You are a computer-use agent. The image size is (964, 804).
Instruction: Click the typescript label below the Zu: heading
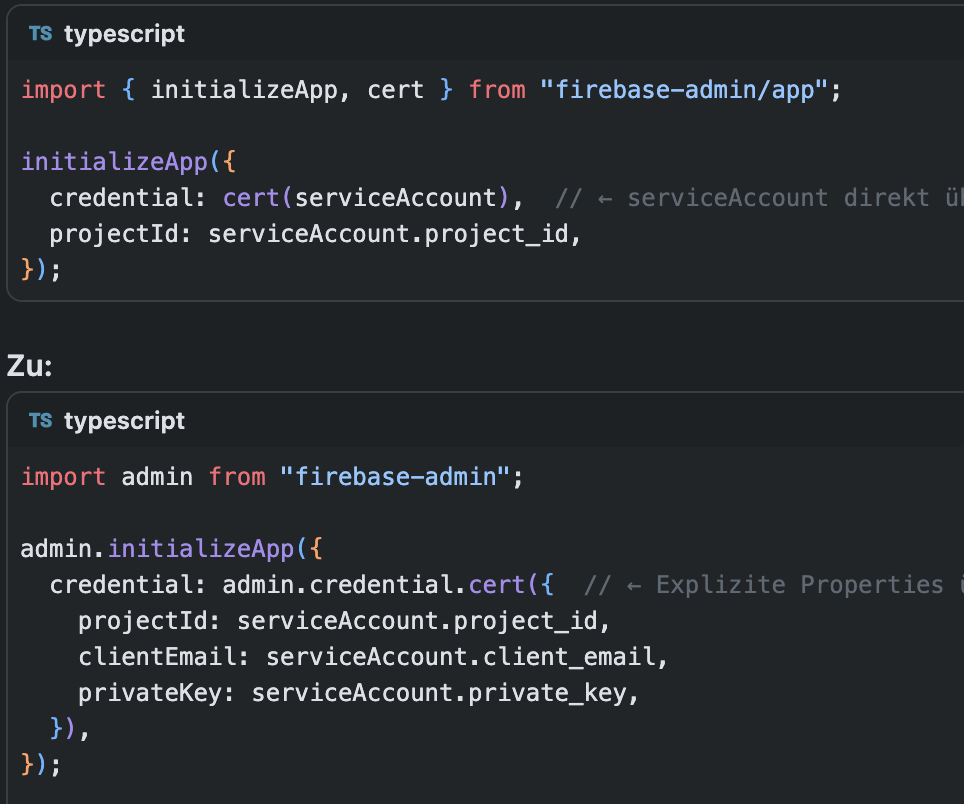(x=124, y=421)
